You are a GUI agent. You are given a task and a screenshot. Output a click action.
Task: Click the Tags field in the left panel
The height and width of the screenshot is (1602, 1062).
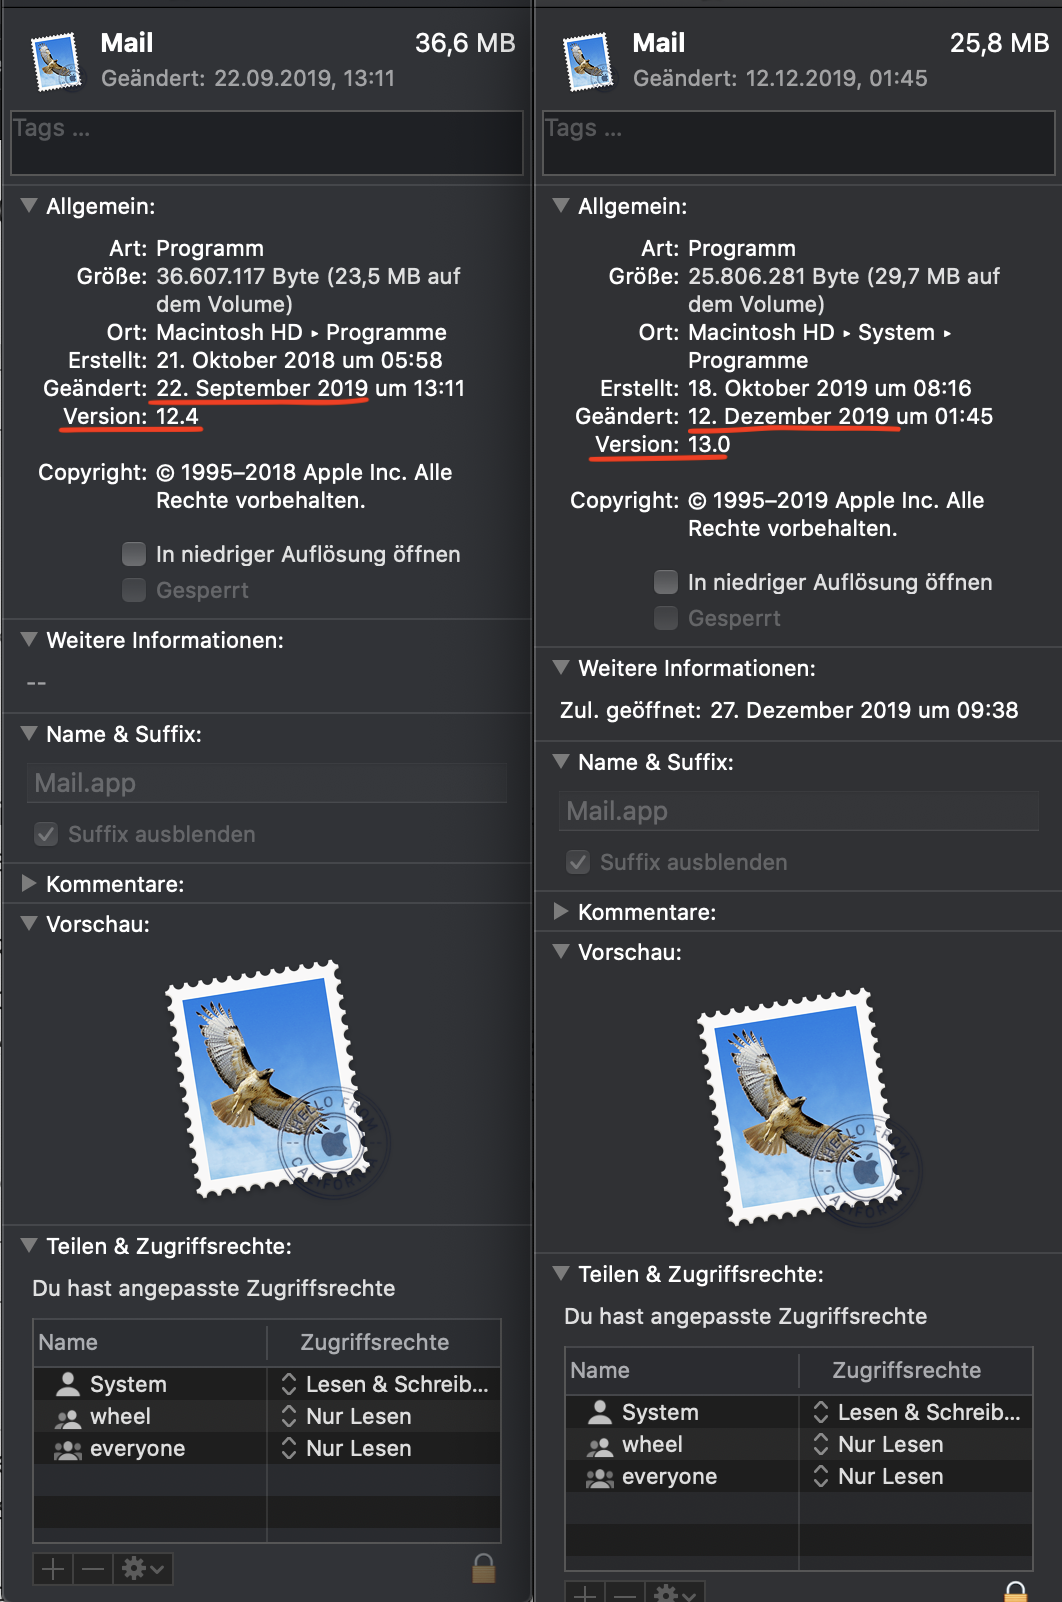tap(267, 143)
